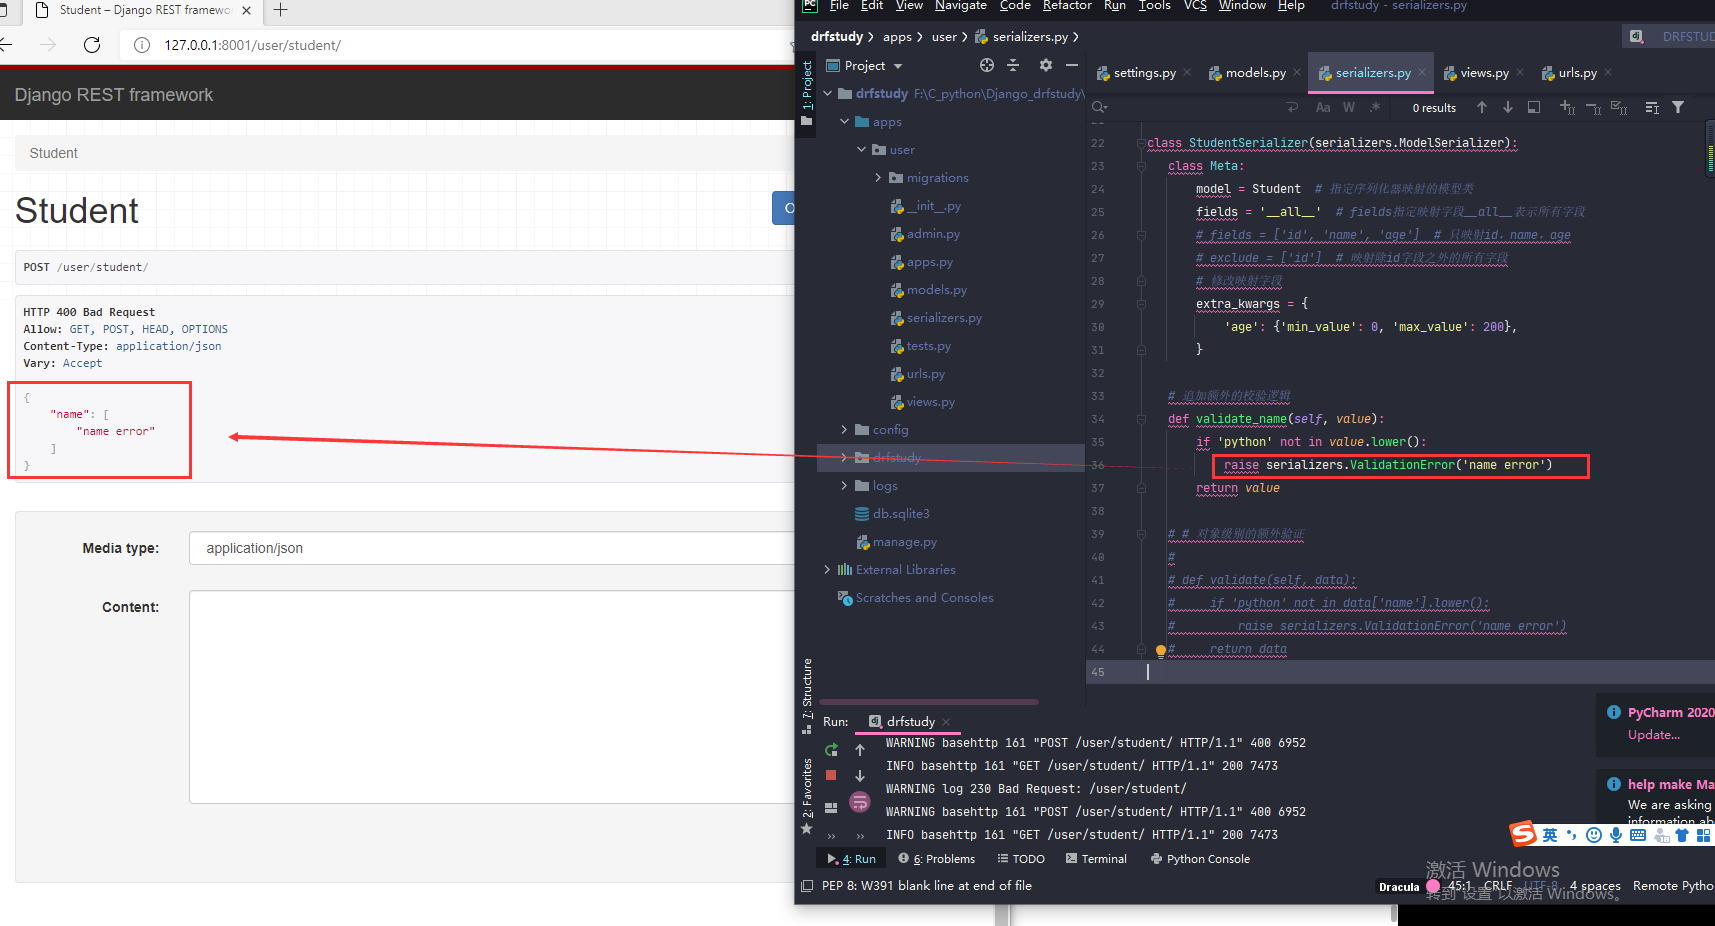The height and width of the screenshot is (926, 1715).
Task: Toggle Match Case in PyCharm search bar
Action: click(x=1323, y=107)
